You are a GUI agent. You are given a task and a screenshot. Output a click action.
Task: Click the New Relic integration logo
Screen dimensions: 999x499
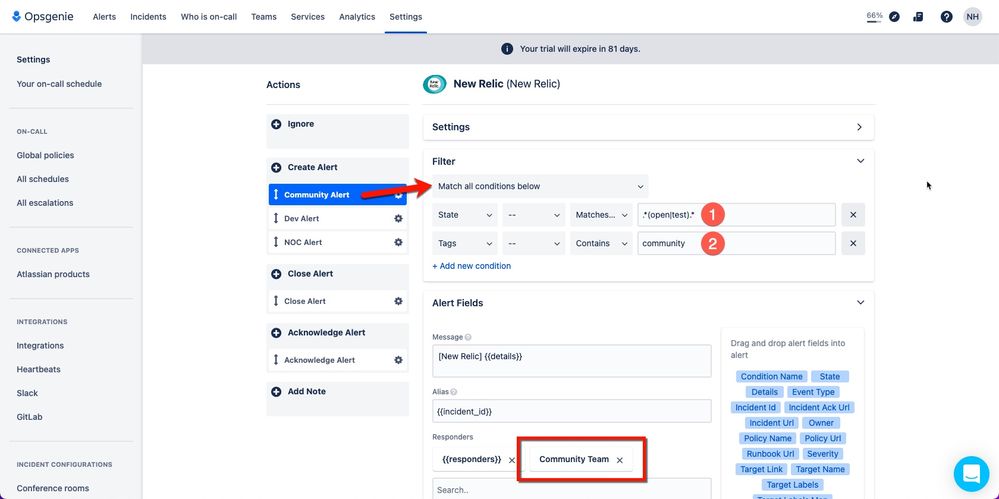point(435,83)
